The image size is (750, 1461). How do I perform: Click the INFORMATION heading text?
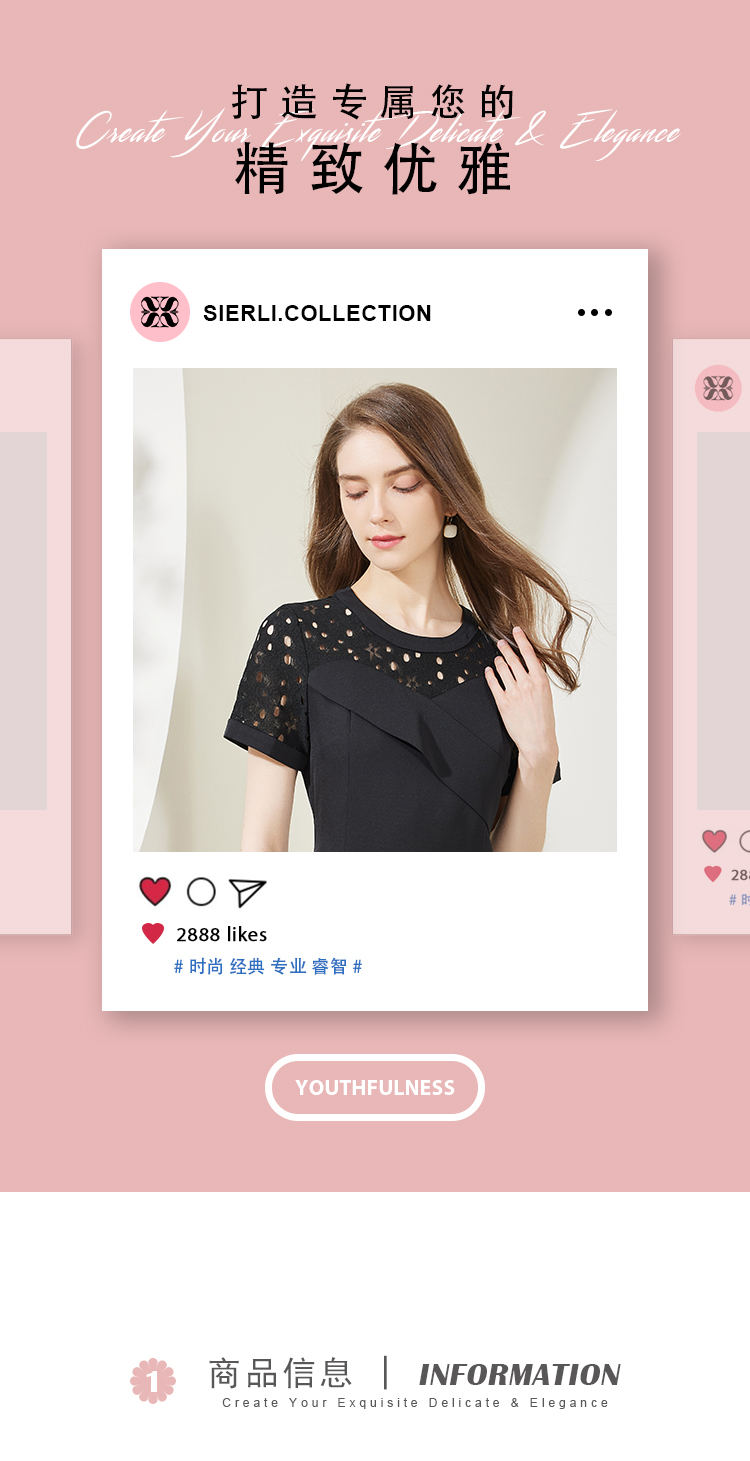click(520, 1375)
